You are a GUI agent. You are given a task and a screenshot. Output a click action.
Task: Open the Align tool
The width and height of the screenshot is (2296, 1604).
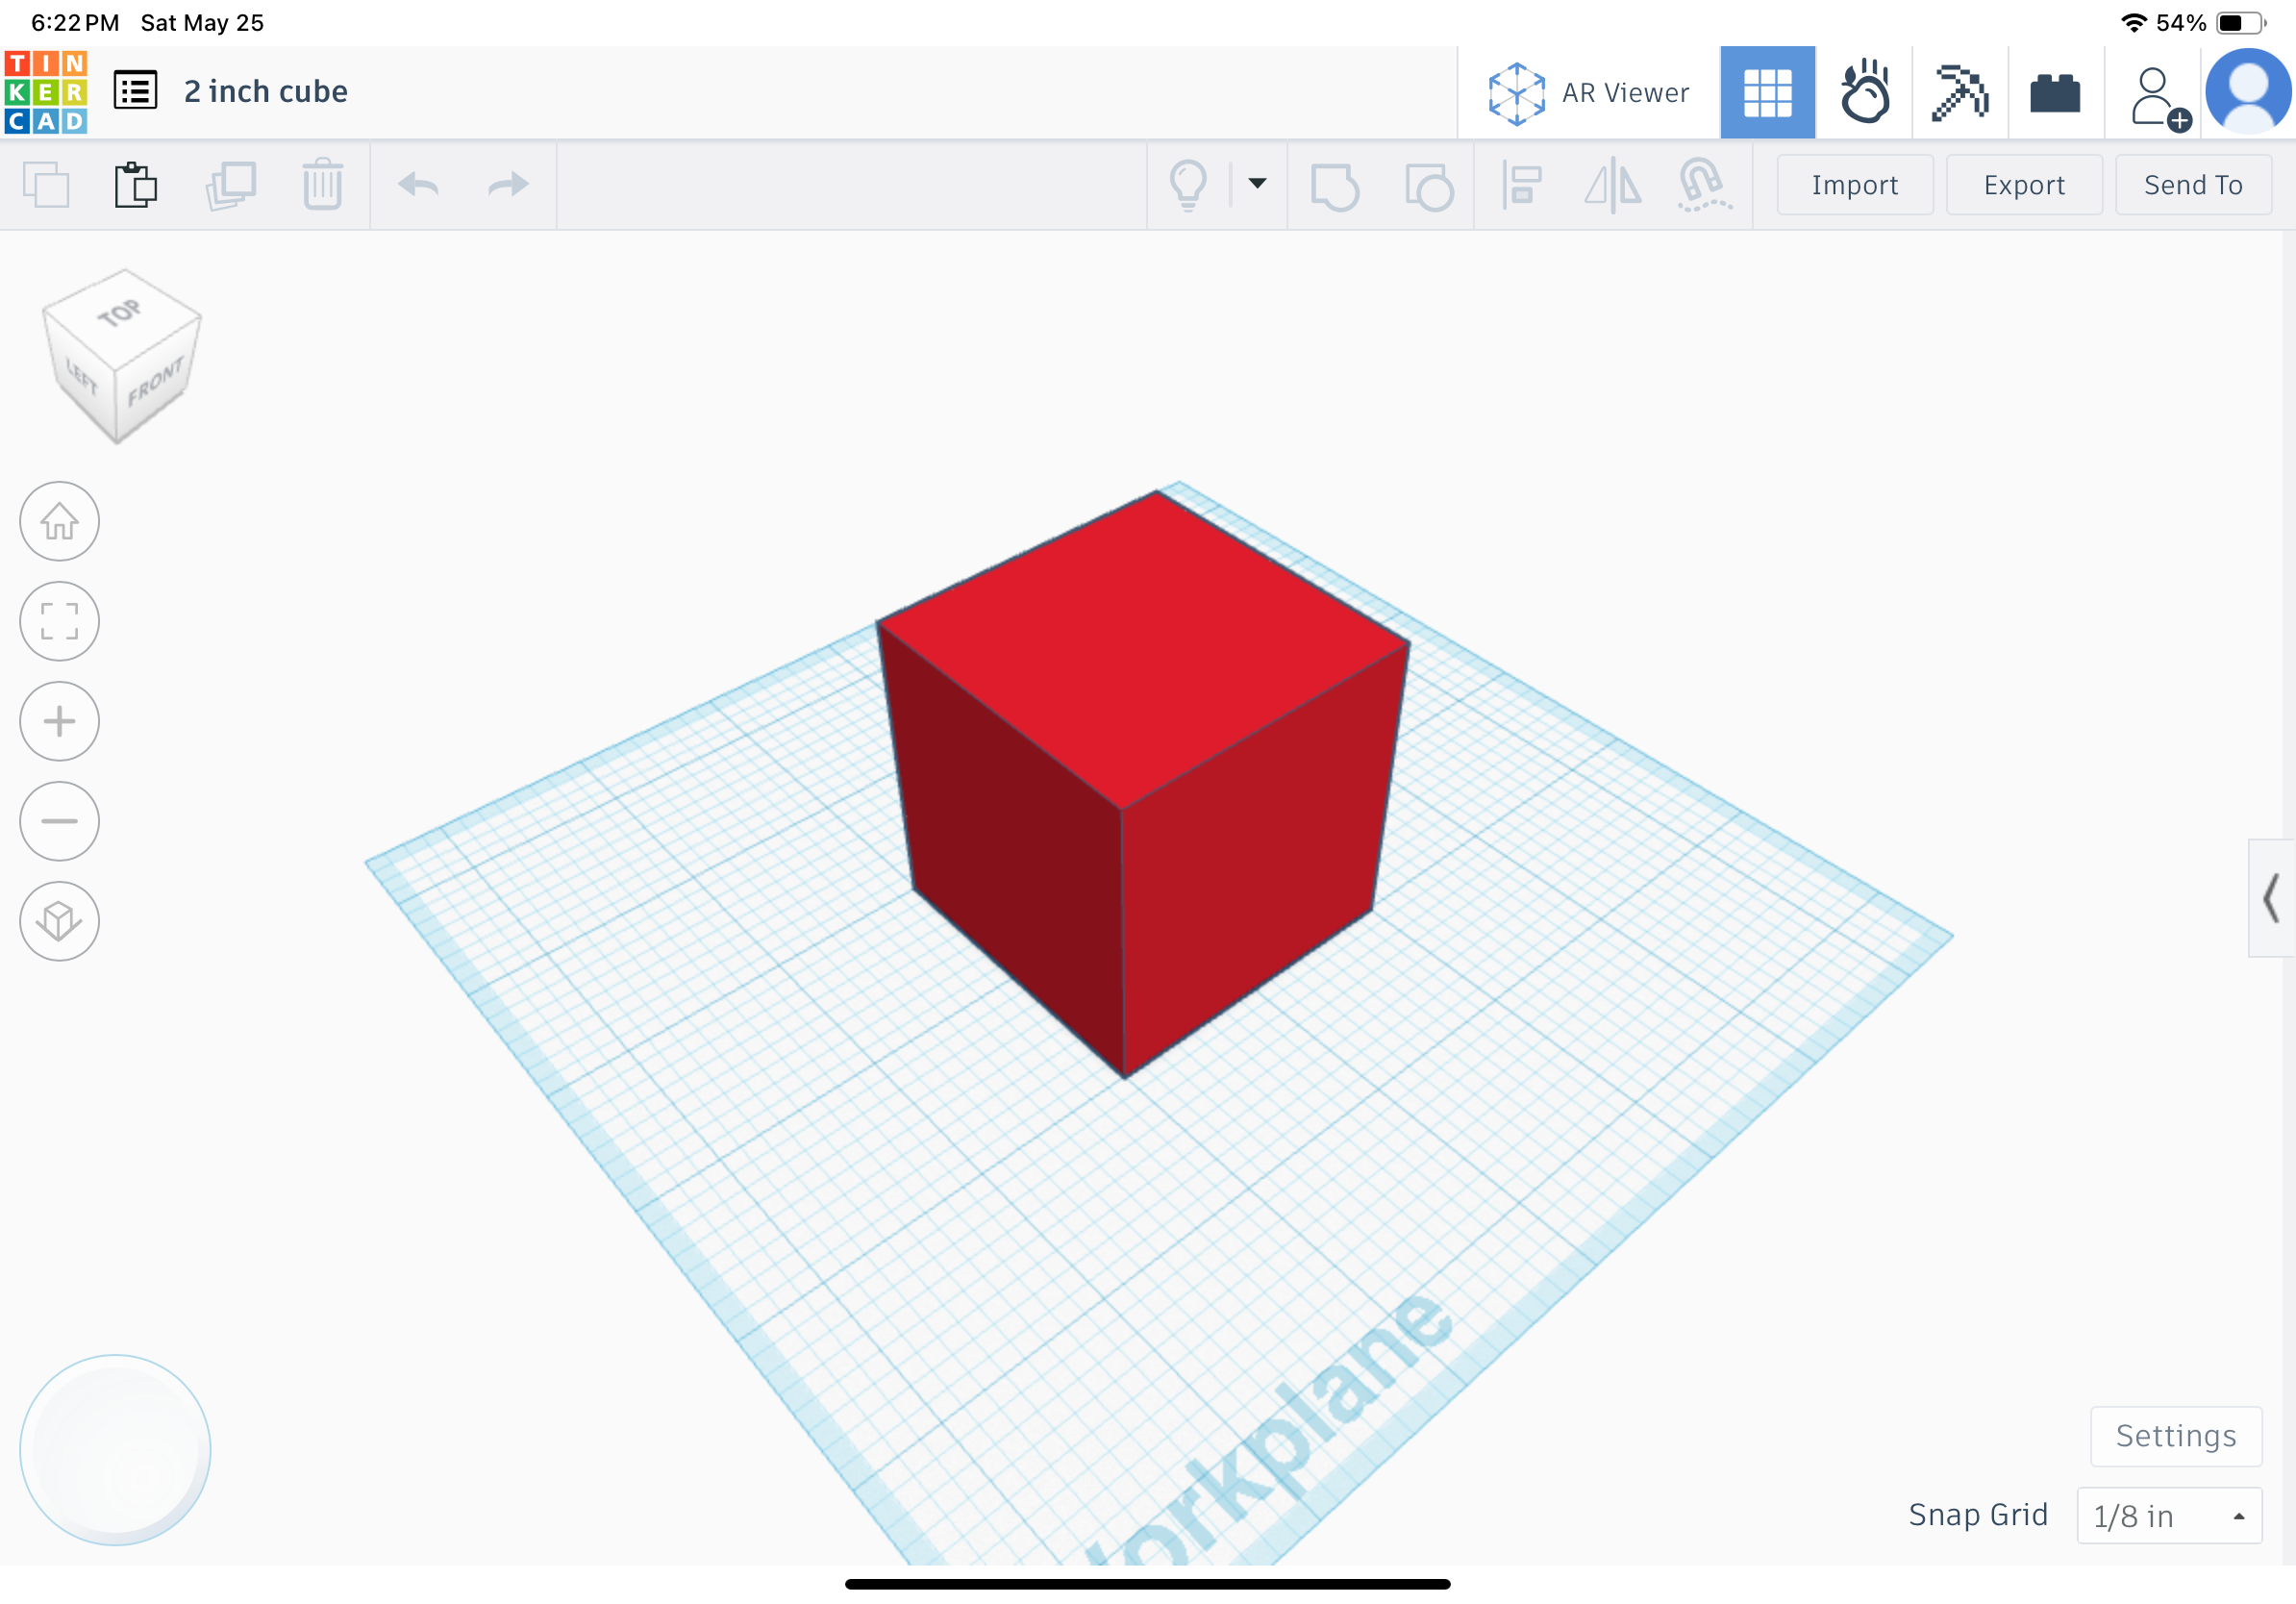[1521, 185]
